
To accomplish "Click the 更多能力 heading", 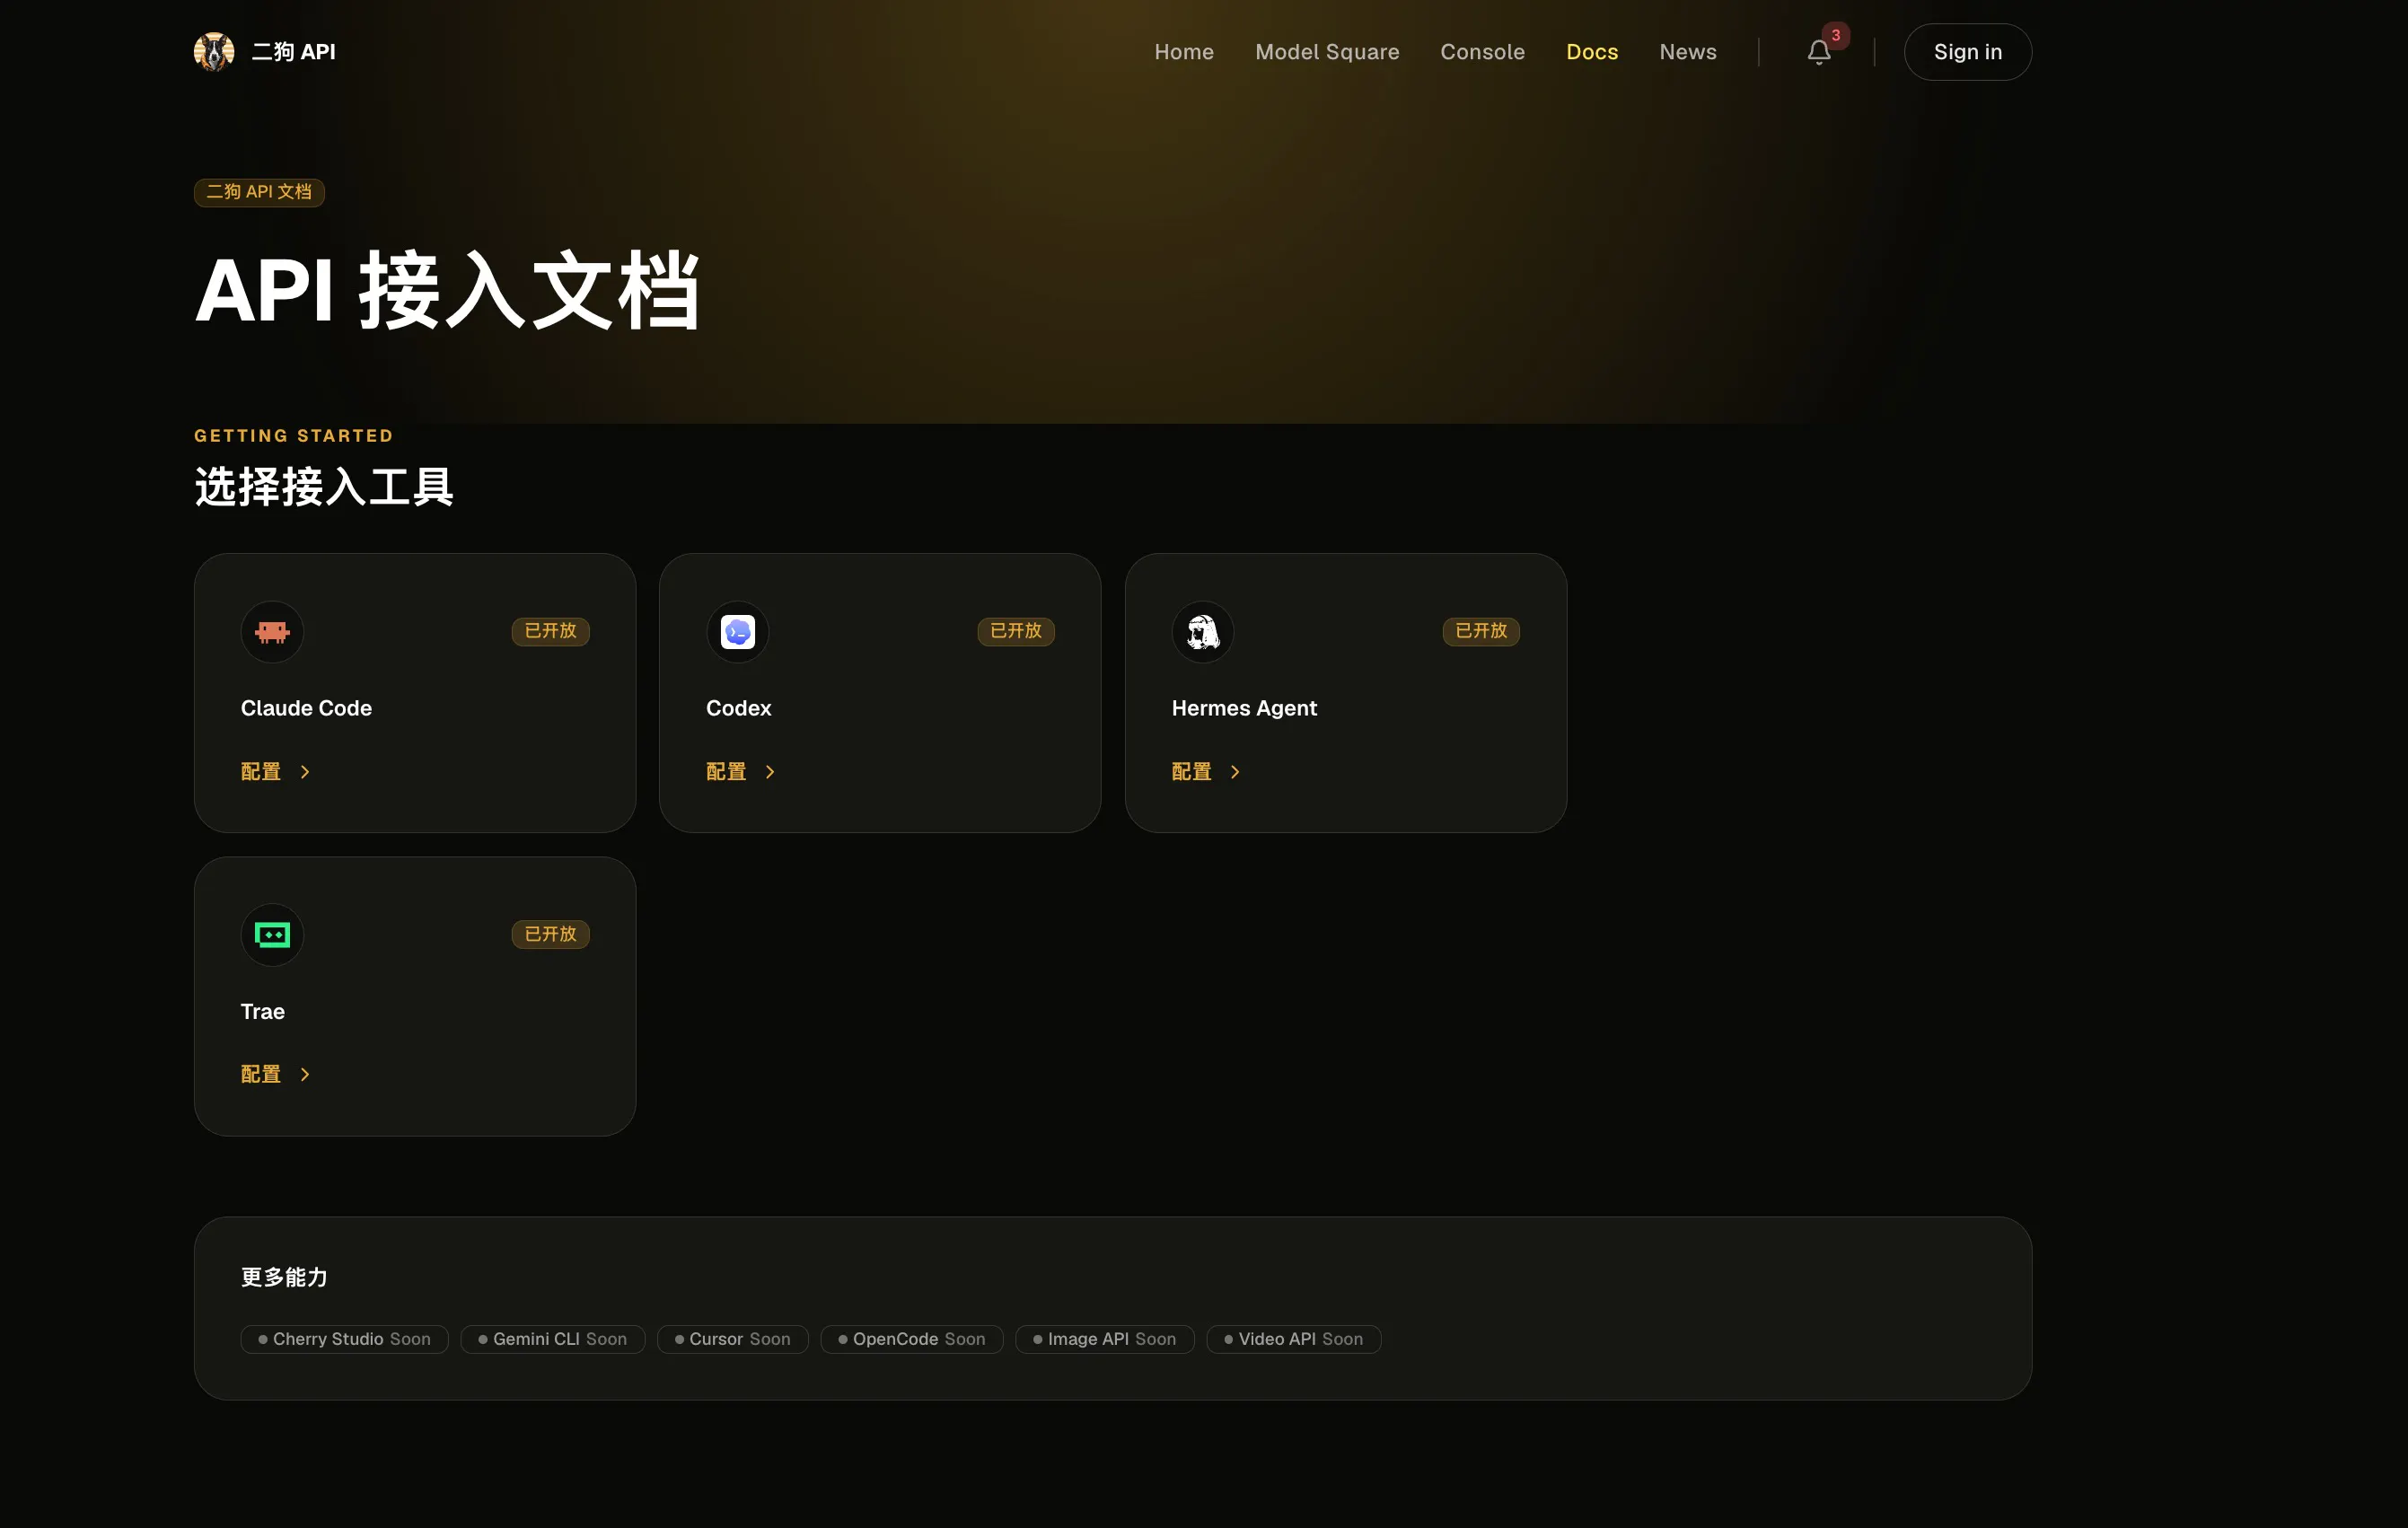I will [284, 1277].
